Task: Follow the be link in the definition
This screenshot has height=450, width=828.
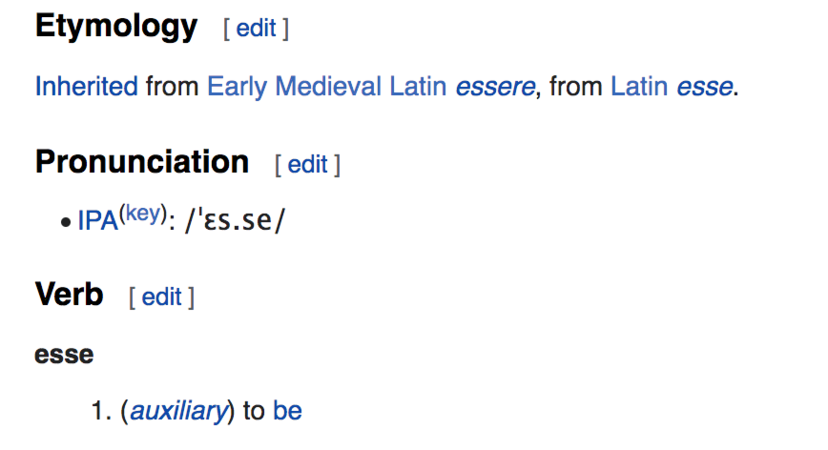Action: [x=287, y=411]
